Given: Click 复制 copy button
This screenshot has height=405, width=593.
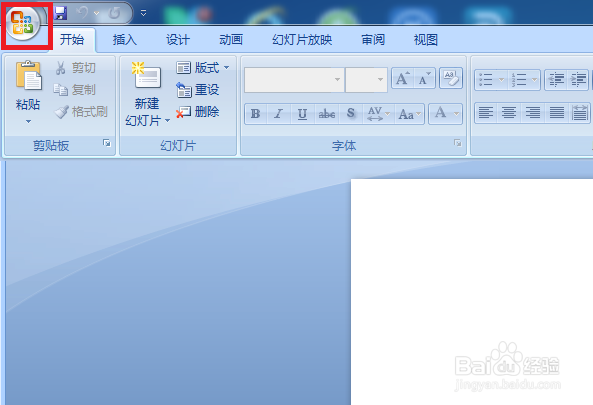Looking at the screenshot, I should pyautogui.click(x=75, y=90).
